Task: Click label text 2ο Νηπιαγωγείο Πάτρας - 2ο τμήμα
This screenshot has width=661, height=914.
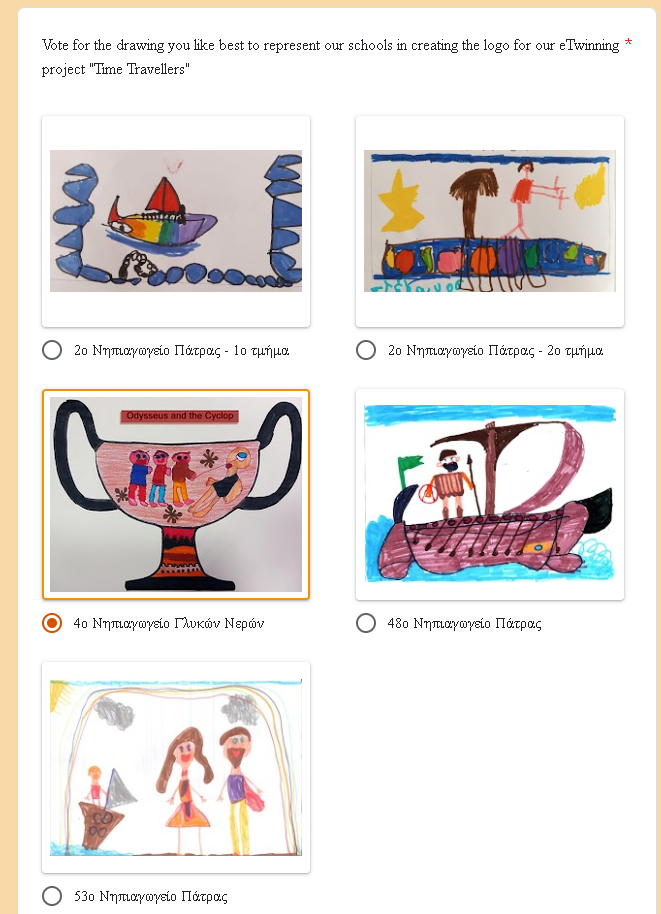Action: click(x=495, y=350)
